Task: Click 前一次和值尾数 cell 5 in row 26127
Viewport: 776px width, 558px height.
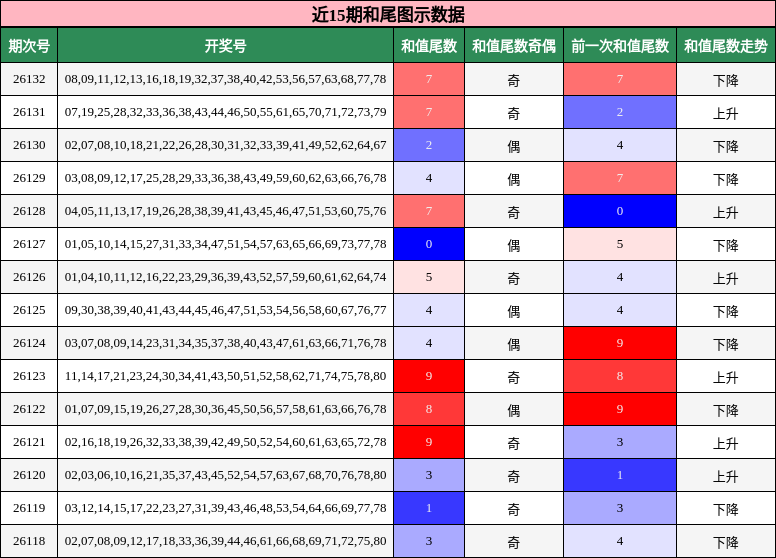Action: (x=620, y=244)
